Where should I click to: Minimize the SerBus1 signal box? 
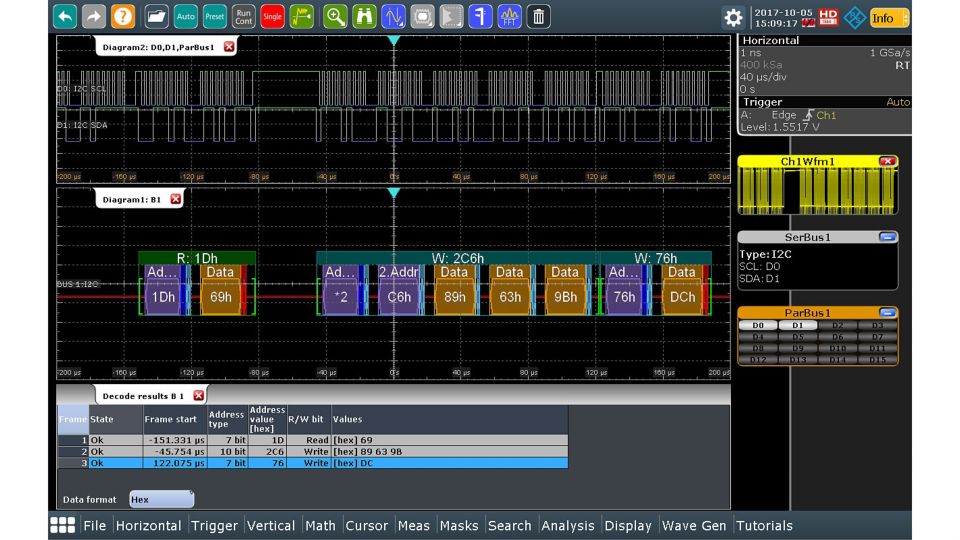(x=887, y=237)
